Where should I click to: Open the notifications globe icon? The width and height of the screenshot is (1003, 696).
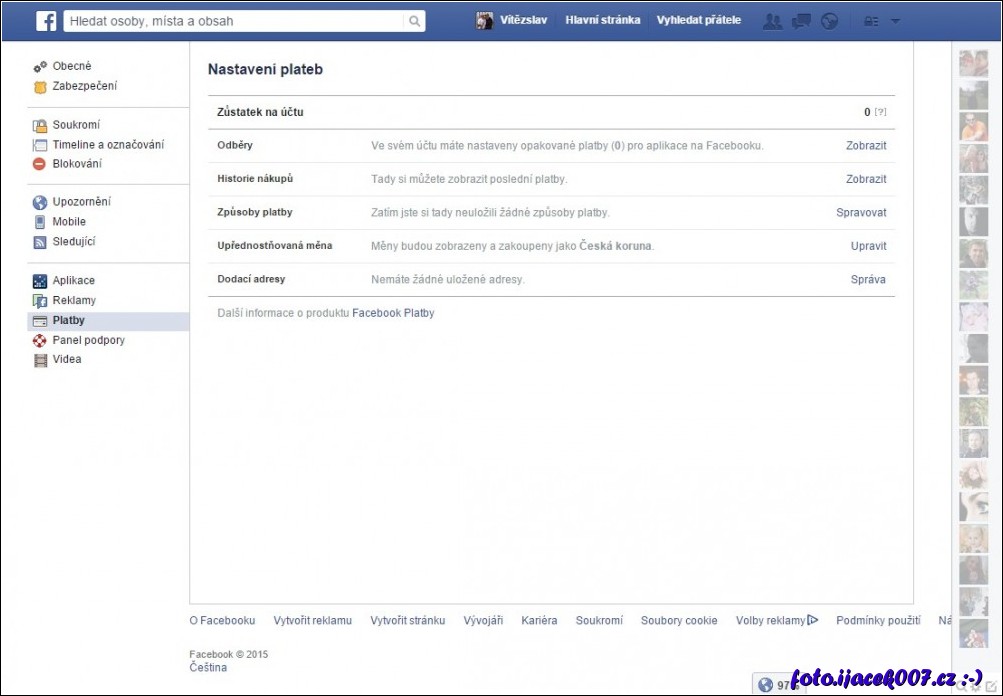coord(829,21)
